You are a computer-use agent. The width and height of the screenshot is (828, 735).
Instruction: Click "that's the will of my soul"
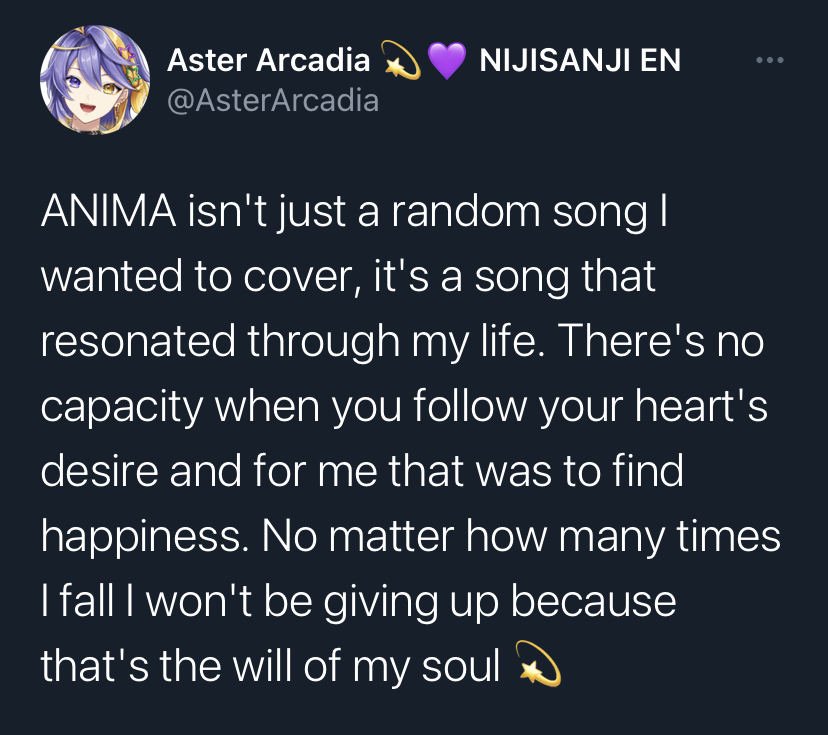click(x=270, y=666)
